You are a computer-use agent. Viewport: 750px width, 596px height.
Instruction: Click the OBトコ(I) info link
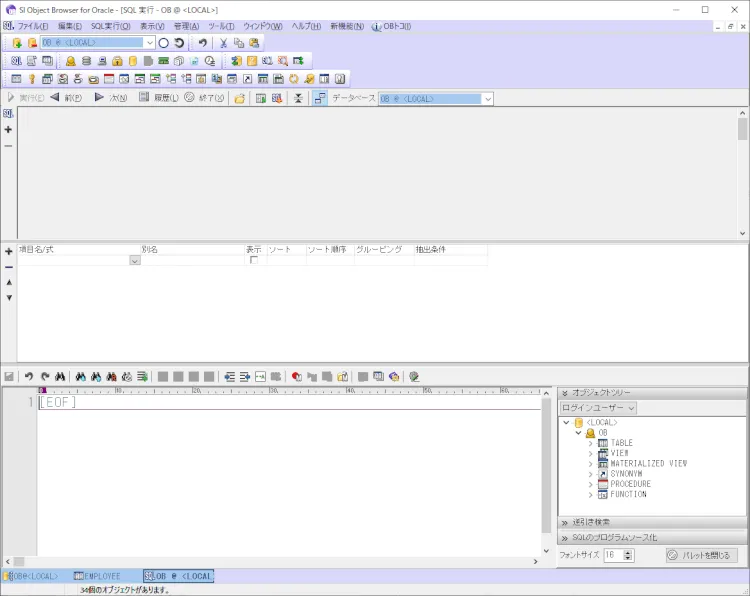392,26
